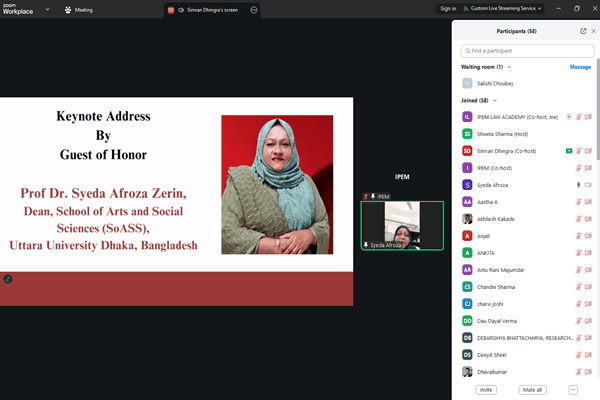Click the Mute all button

(532, 390)
